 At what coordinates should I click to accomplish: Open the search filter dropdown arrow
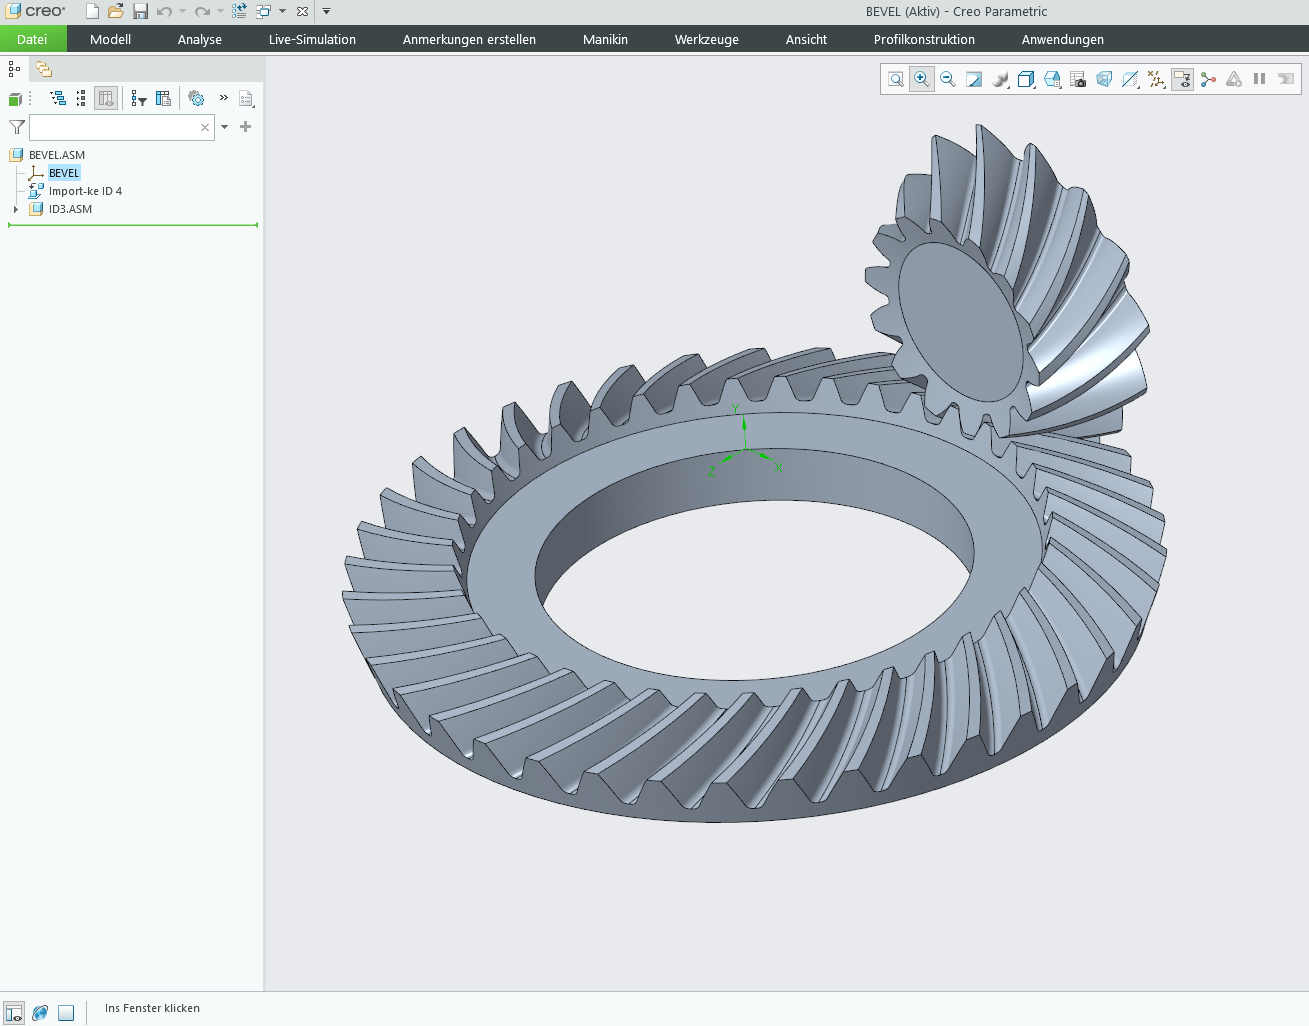pyautogui.click(x=225, y=127)
